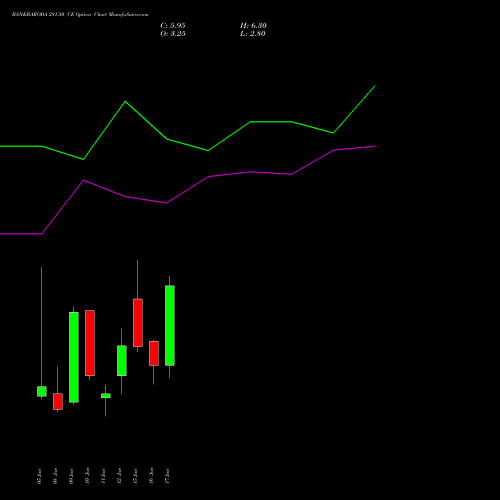Click the high value H: 6.30
The width and height of the screenshot is (500, 500).
pos(253,26)
